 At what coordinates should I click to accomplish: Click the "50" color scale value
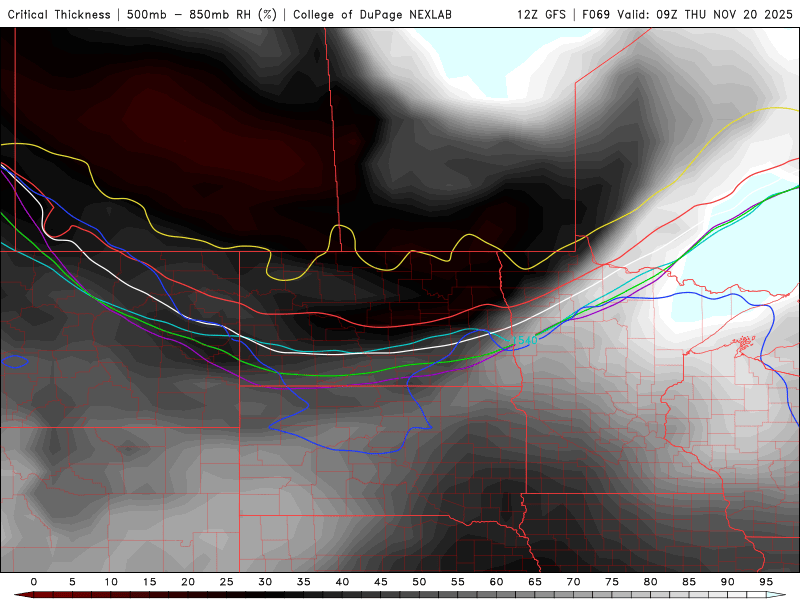419,582
